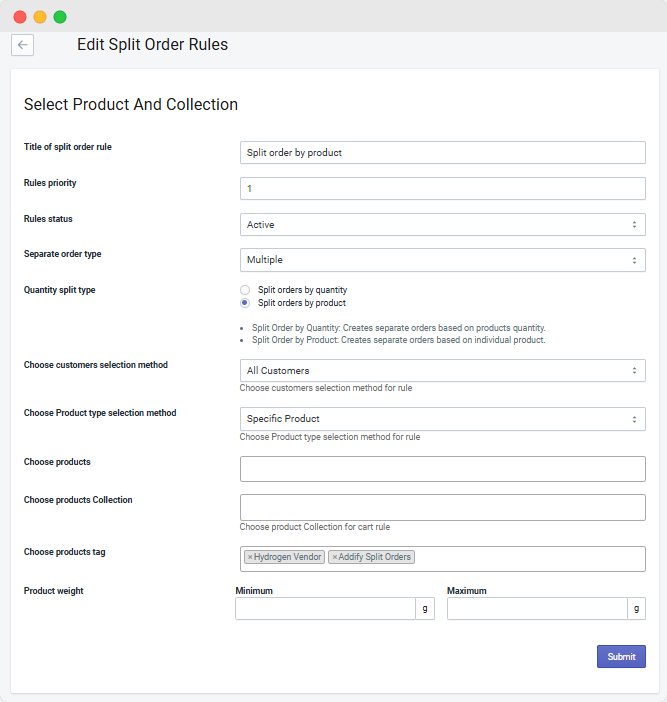Click the Rules priority input field

pyautogui.click(x=442, y=189)
